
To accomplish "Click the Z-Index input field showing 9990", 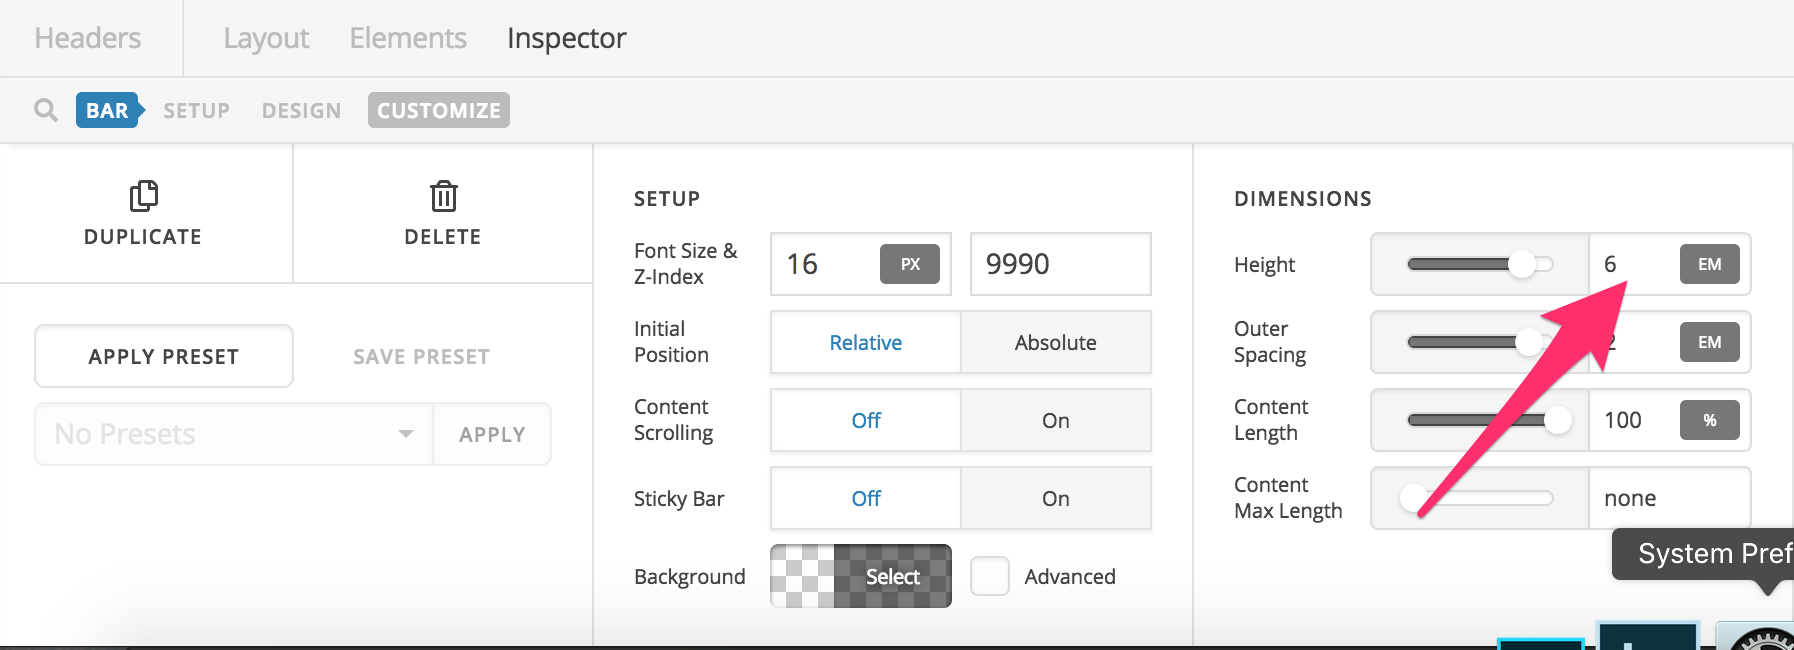I will pos(1060,264).
